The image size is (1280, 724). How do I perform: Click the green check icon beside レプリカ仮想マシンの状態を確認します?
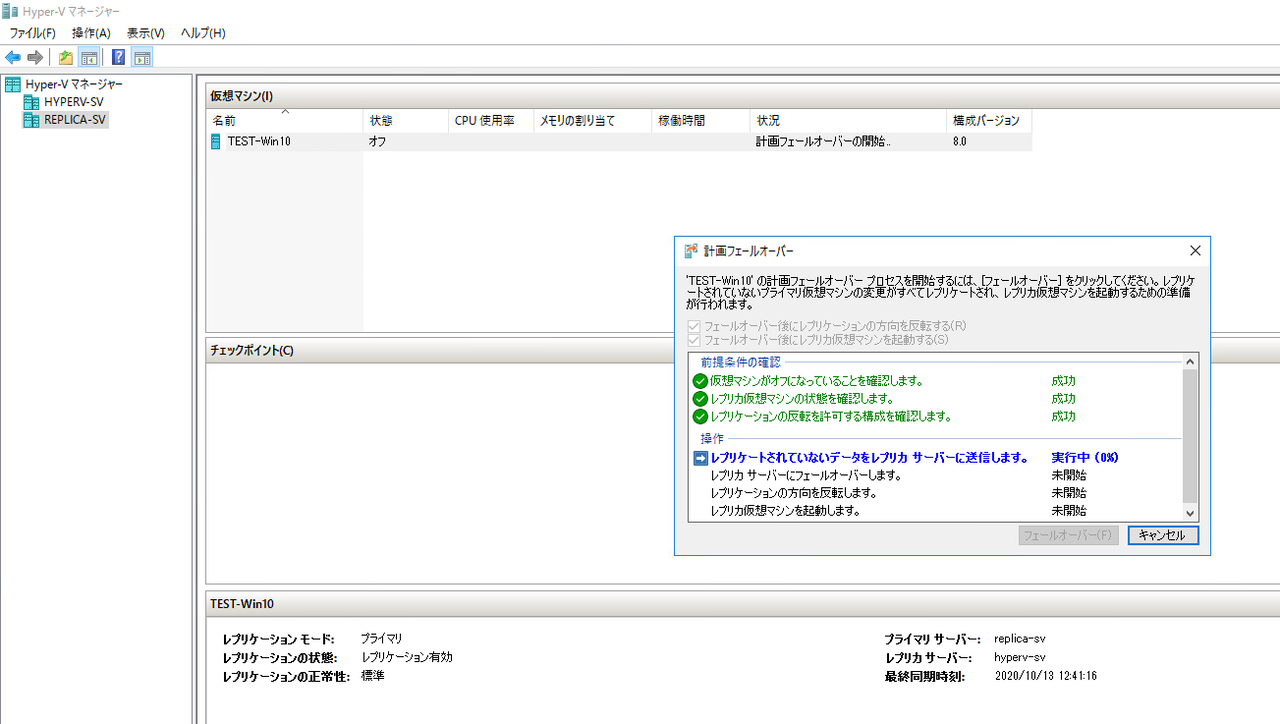pyautogui.click(x=700, y=399)
